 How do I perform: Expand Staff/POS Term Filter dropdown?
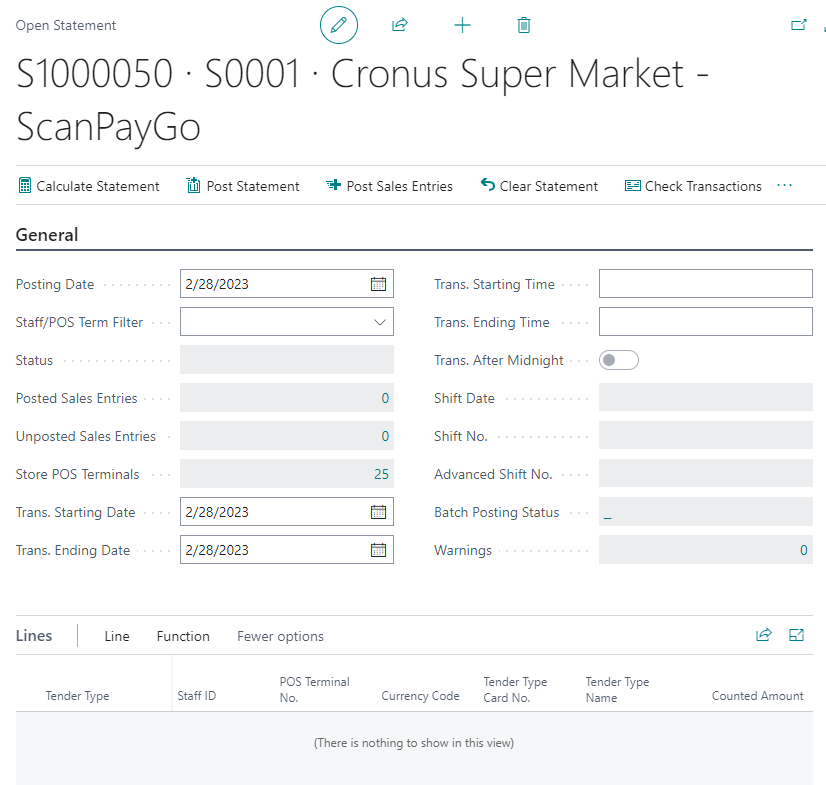coord(379,322)
